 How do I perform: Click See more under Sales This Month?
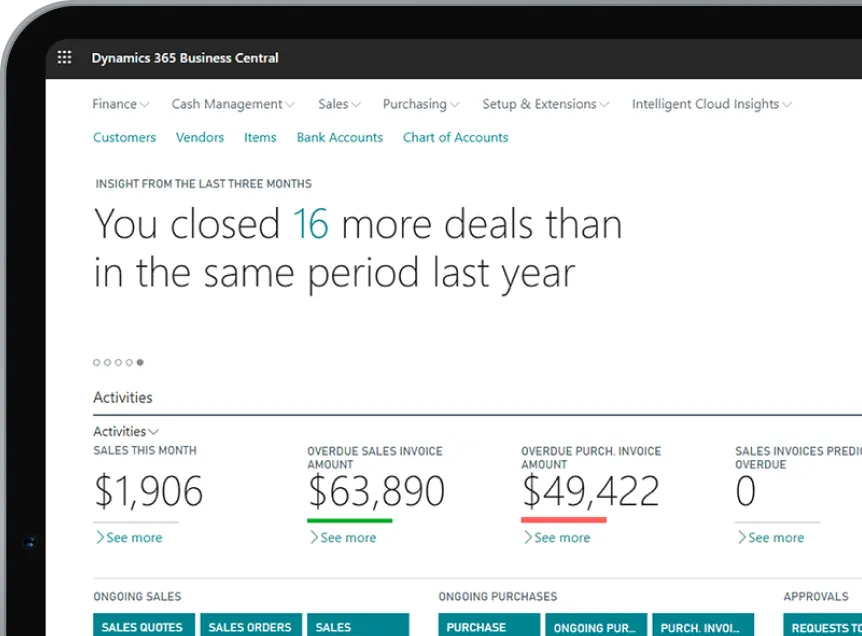coord(129,538)
